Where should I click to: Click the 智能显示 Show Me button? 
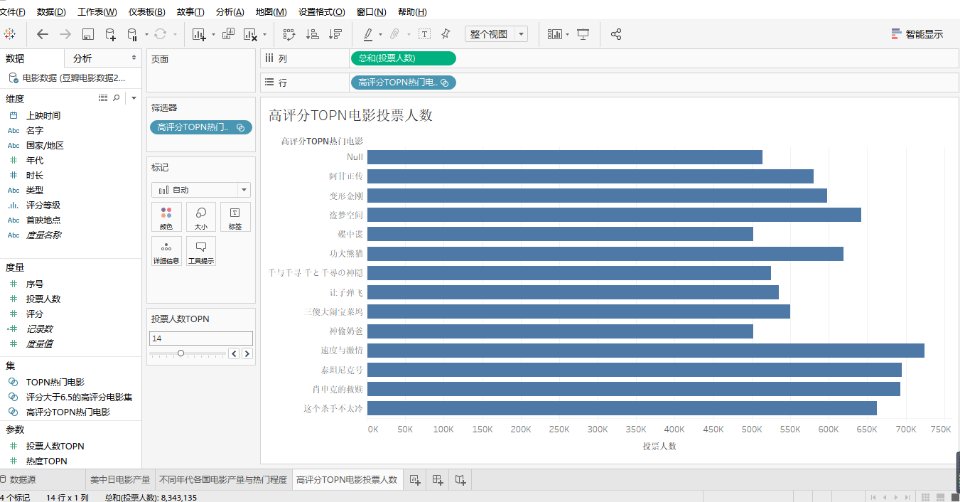916,34
